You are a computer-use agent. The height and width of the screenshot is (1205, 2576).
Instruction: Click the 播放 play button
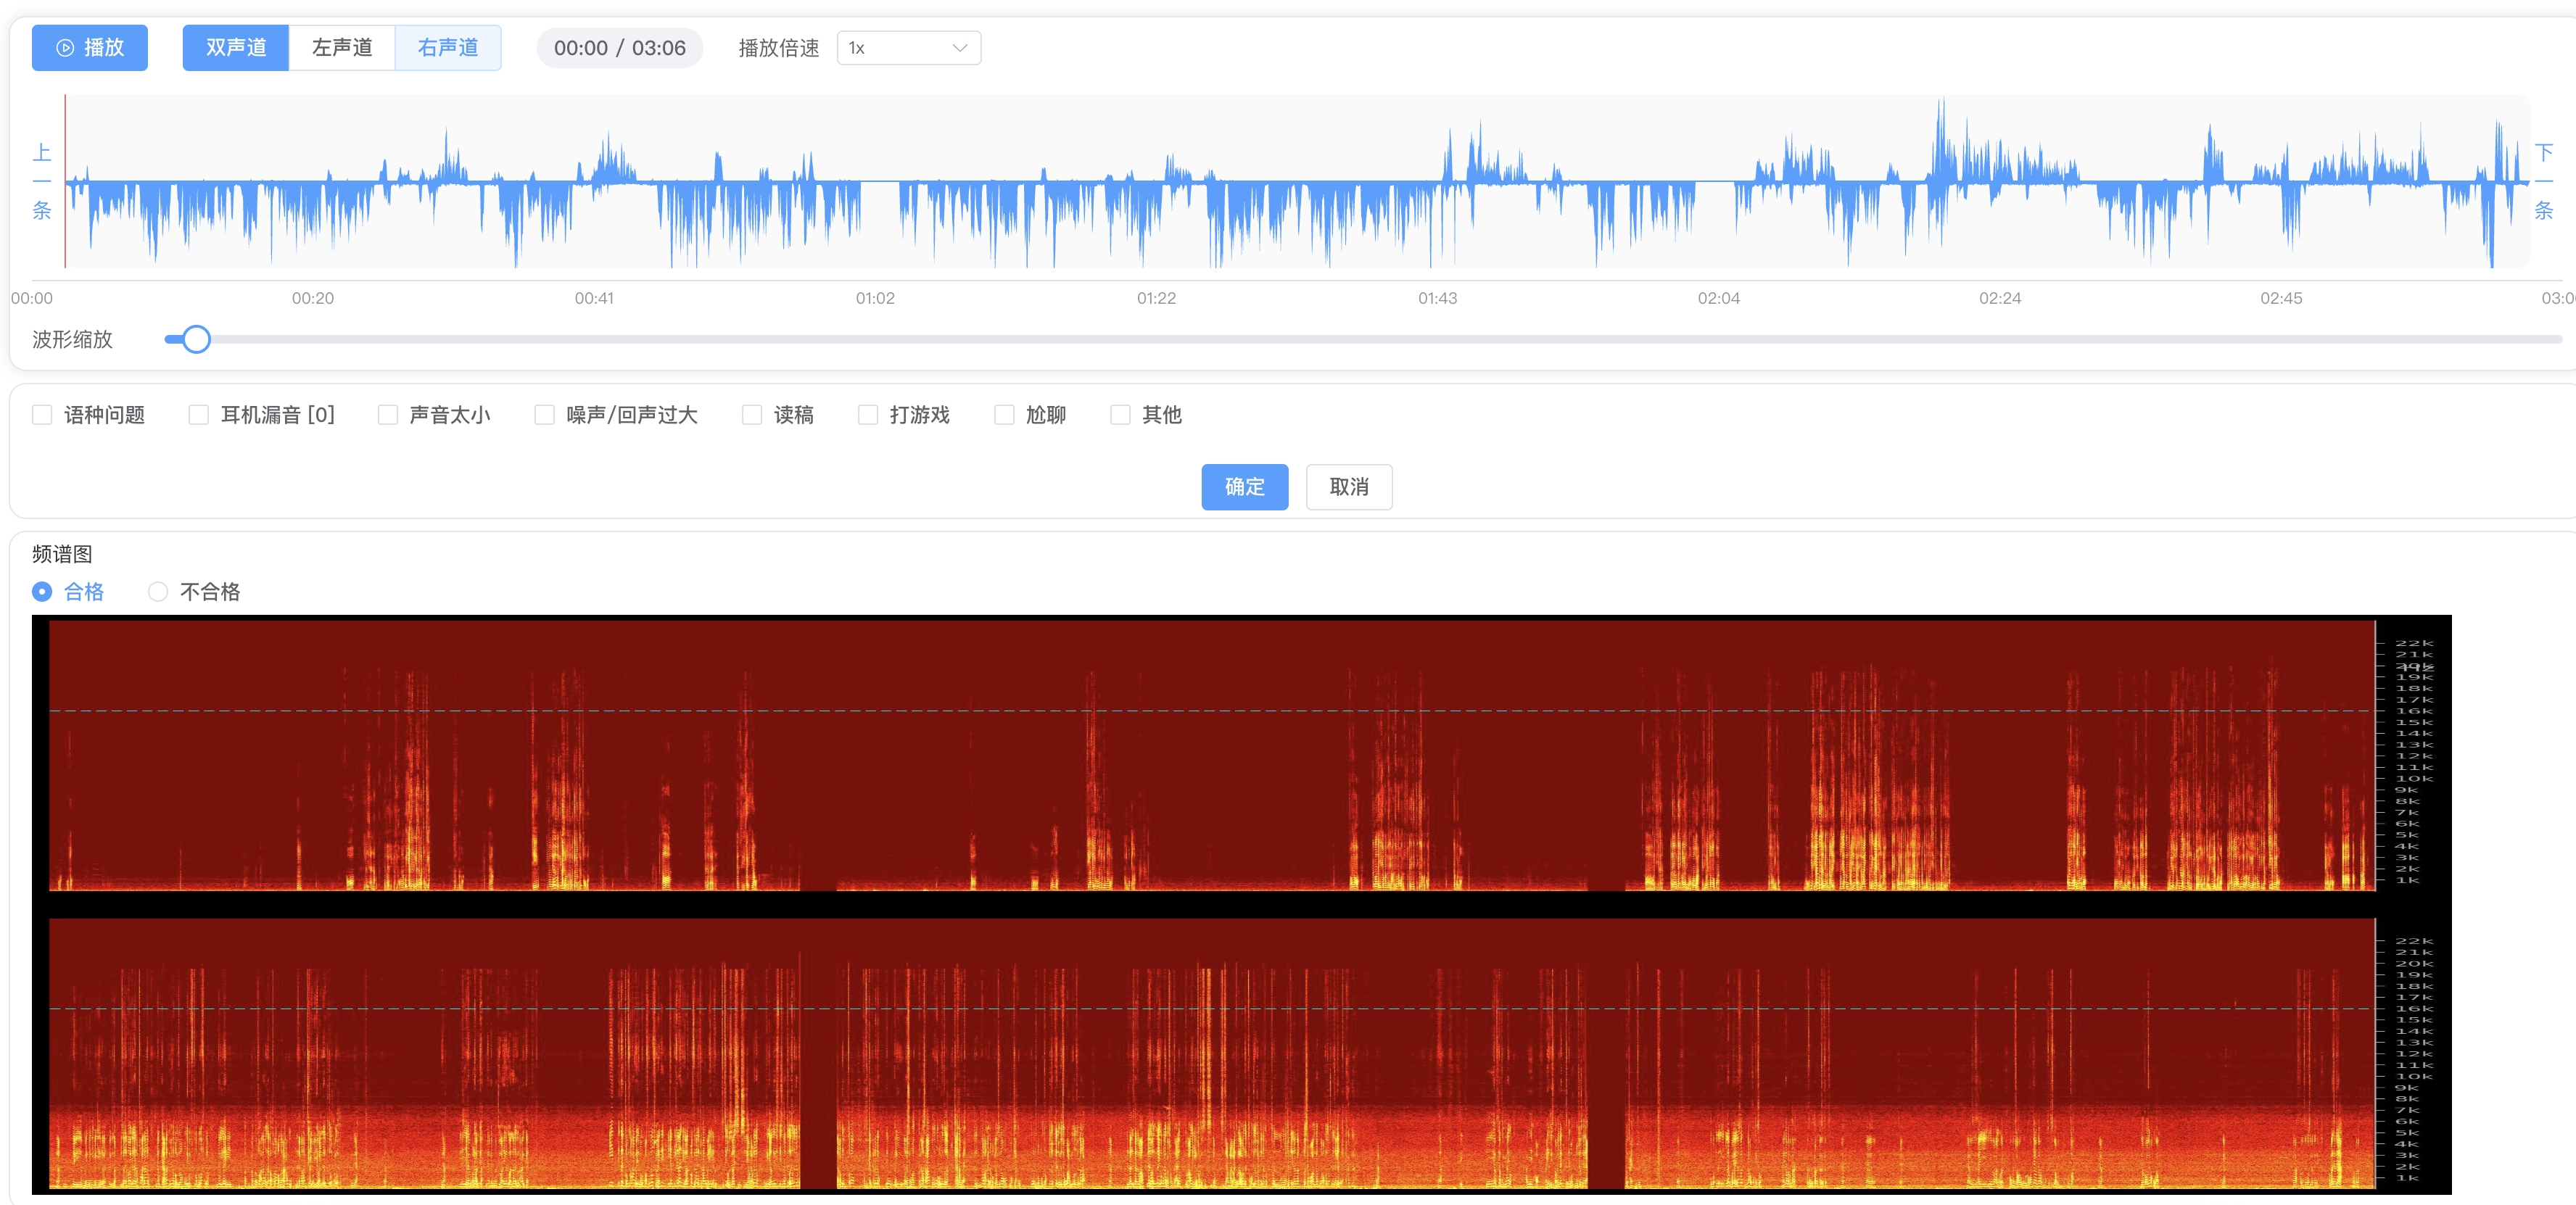[x=90, y=48]
